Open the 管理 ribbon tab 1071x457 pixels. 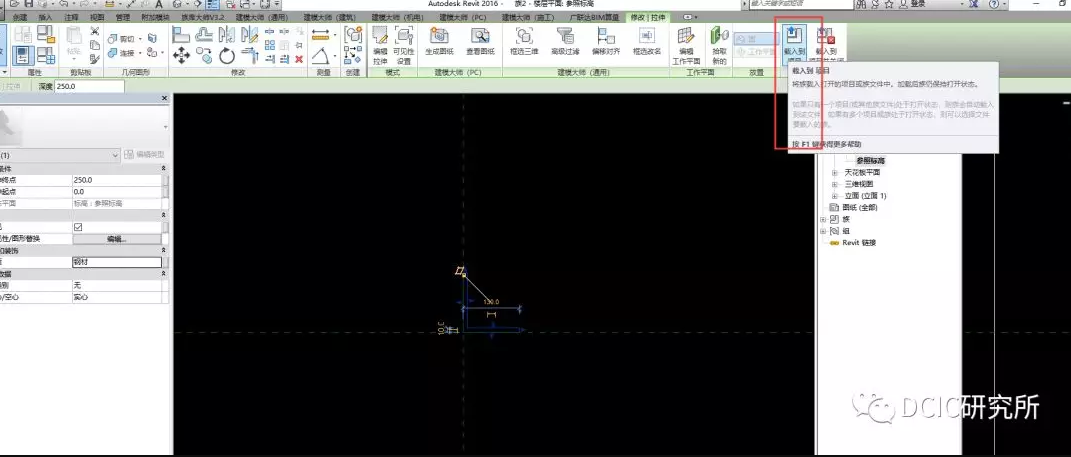coord(123,17)
